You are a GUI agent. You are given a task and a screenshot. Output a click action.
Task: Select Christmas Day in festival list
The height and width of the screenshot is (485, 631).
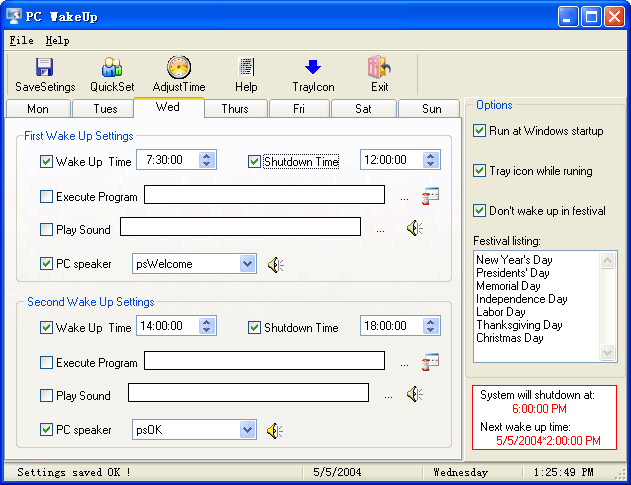click(x=509, y=338)
